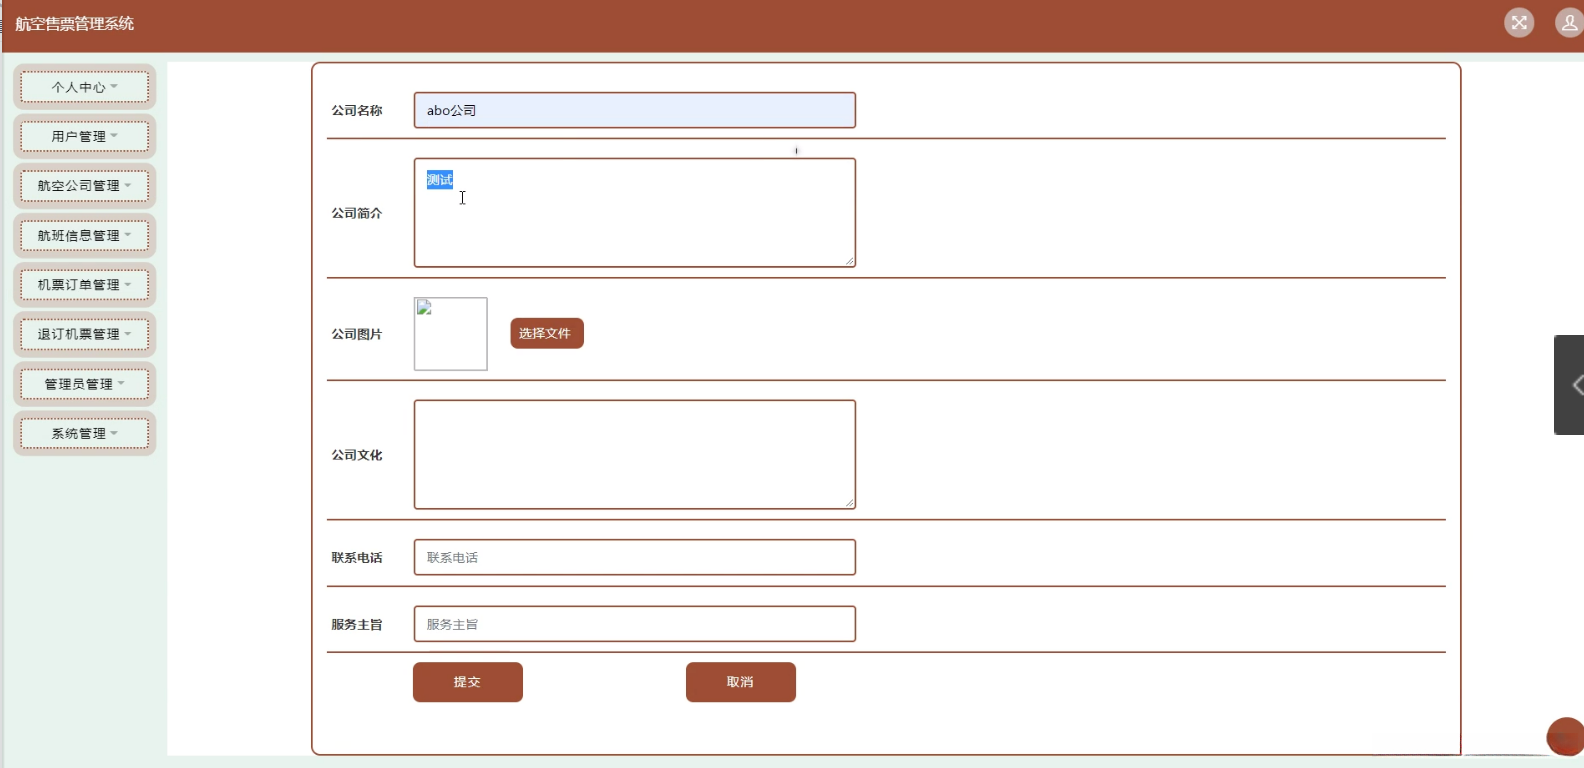
Task: Submit the form with 提交 button
Action: (468, 682)
